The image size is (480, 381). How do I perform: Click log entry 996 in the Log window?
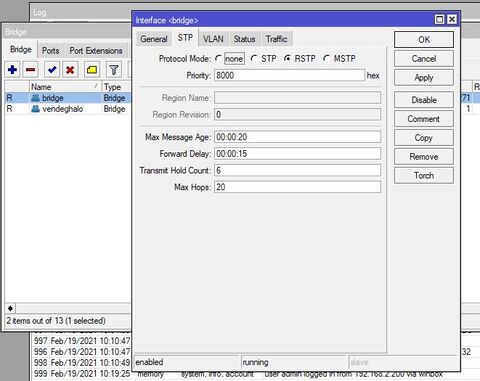(82, 352)
